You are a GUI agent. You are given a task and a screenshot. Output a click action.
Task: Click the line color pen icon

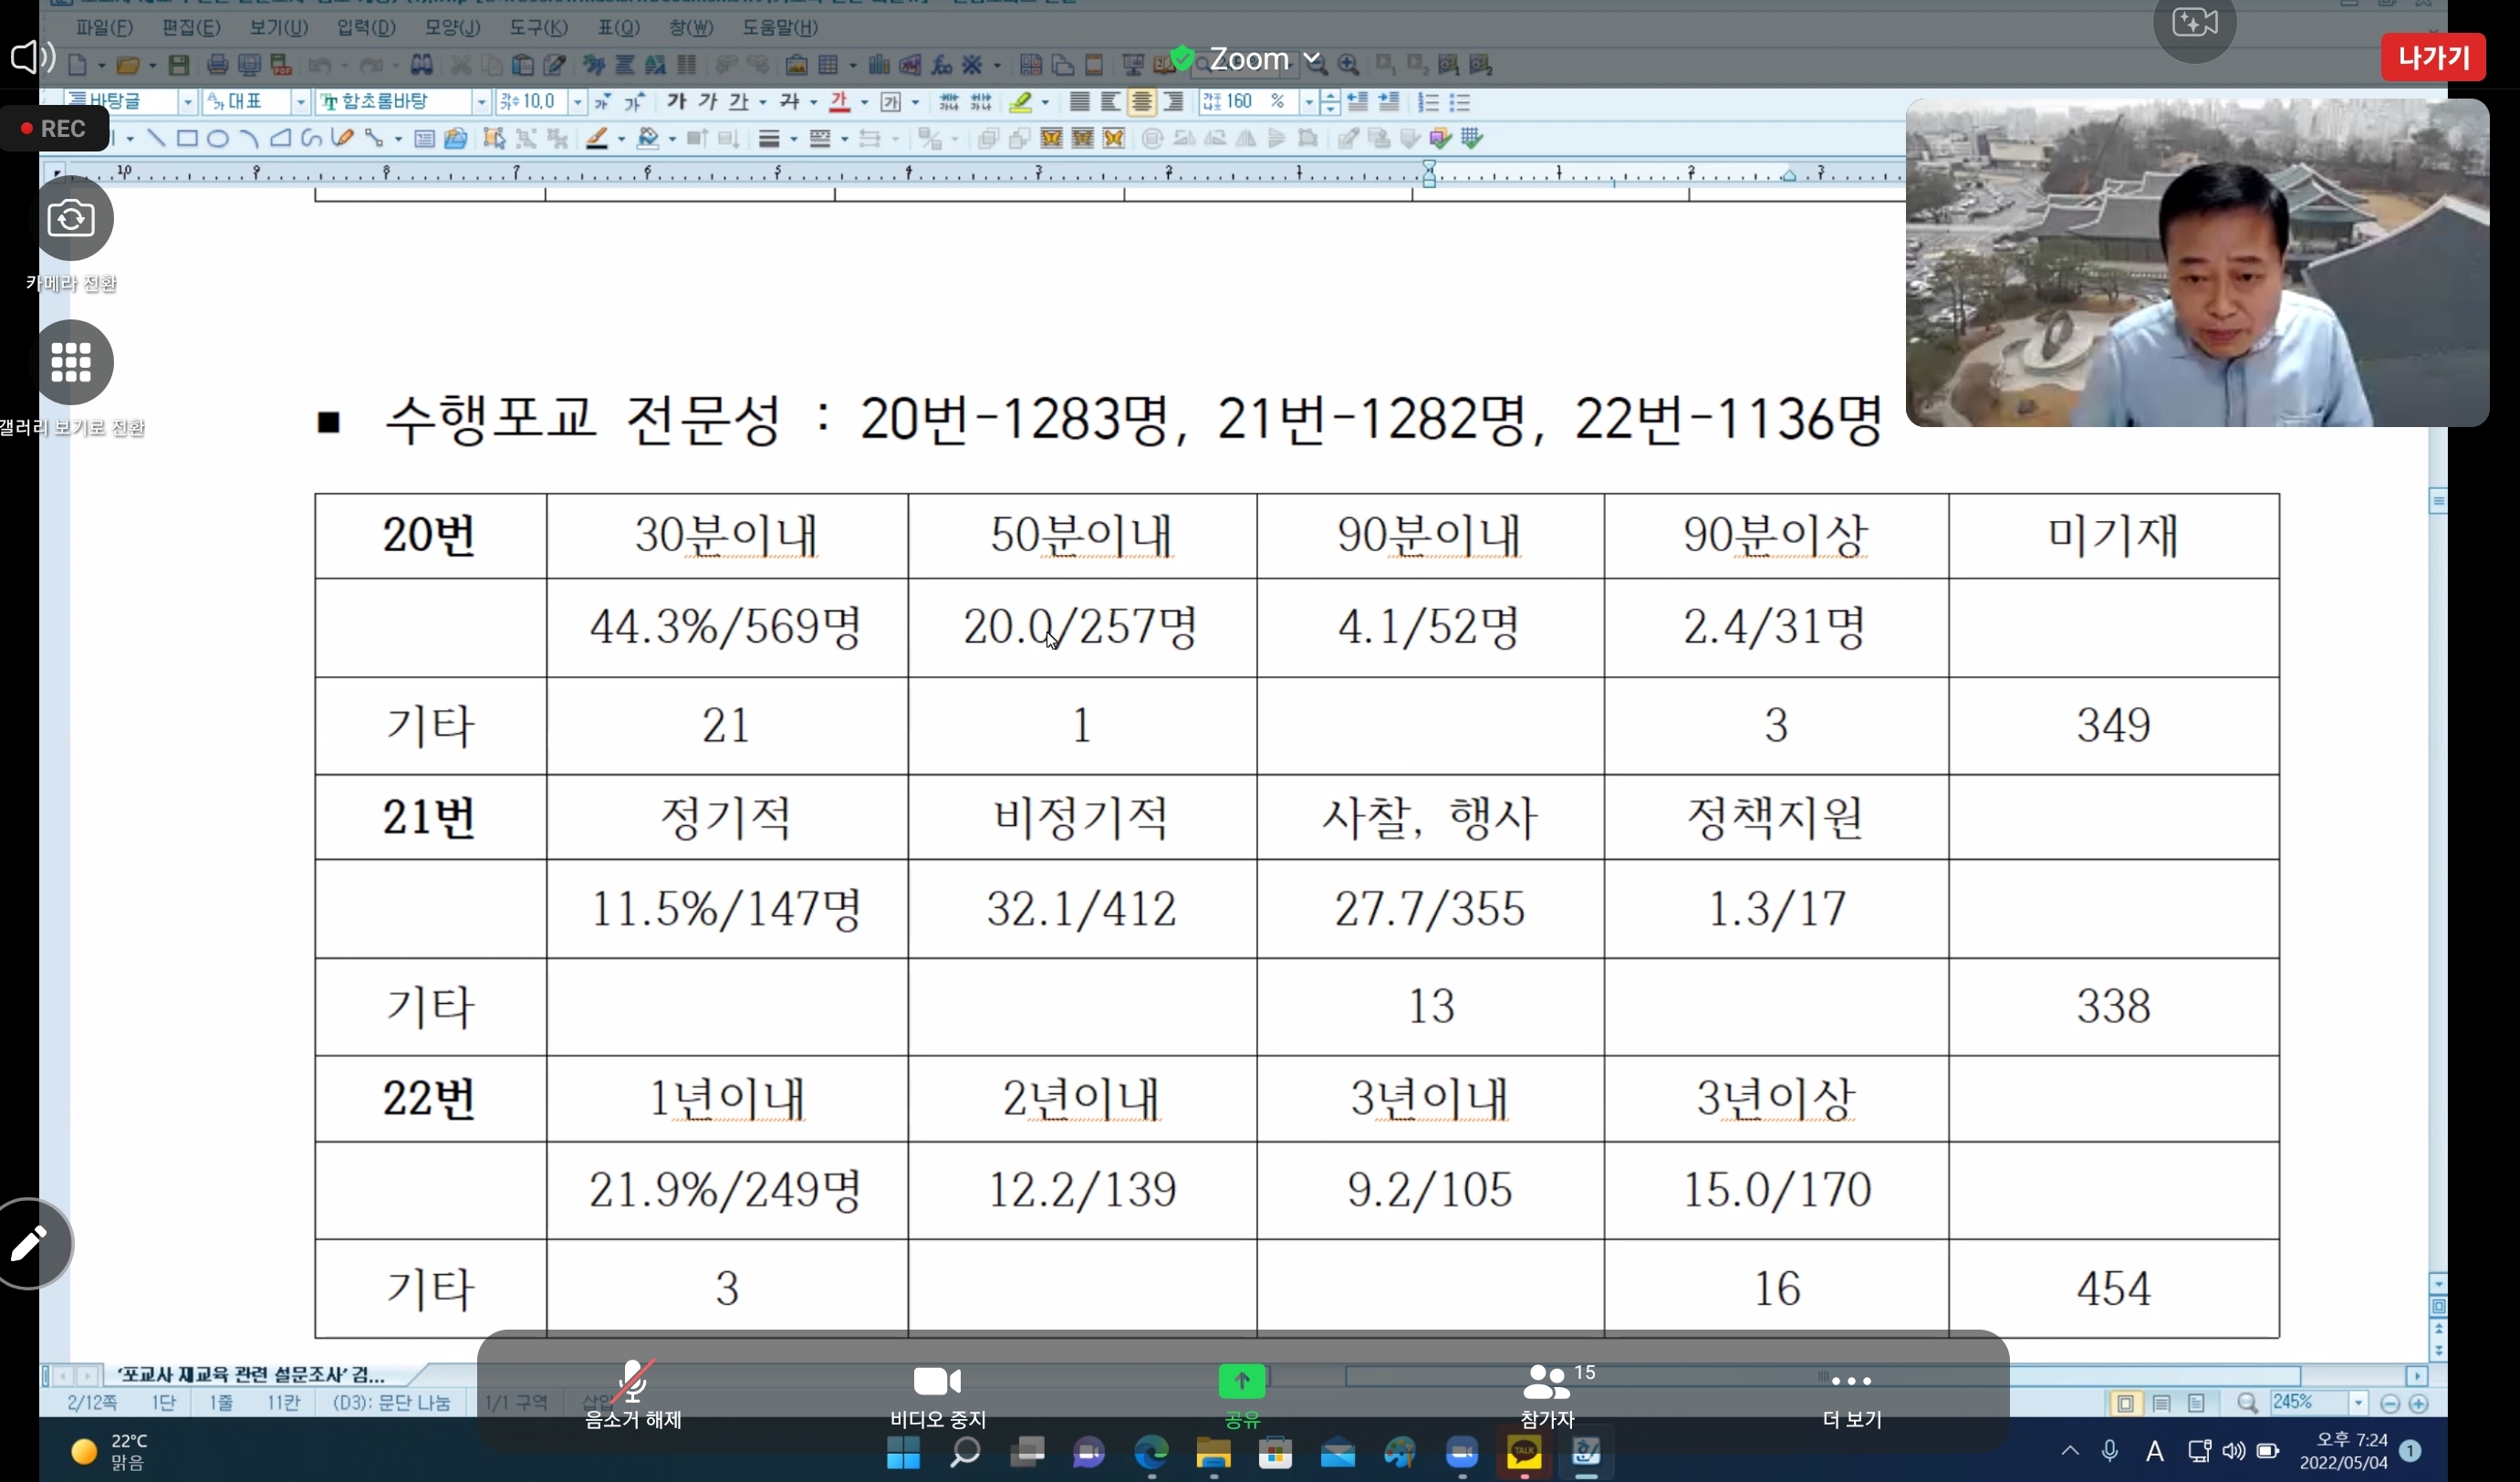pyautogui.click(x=597, y=138)
